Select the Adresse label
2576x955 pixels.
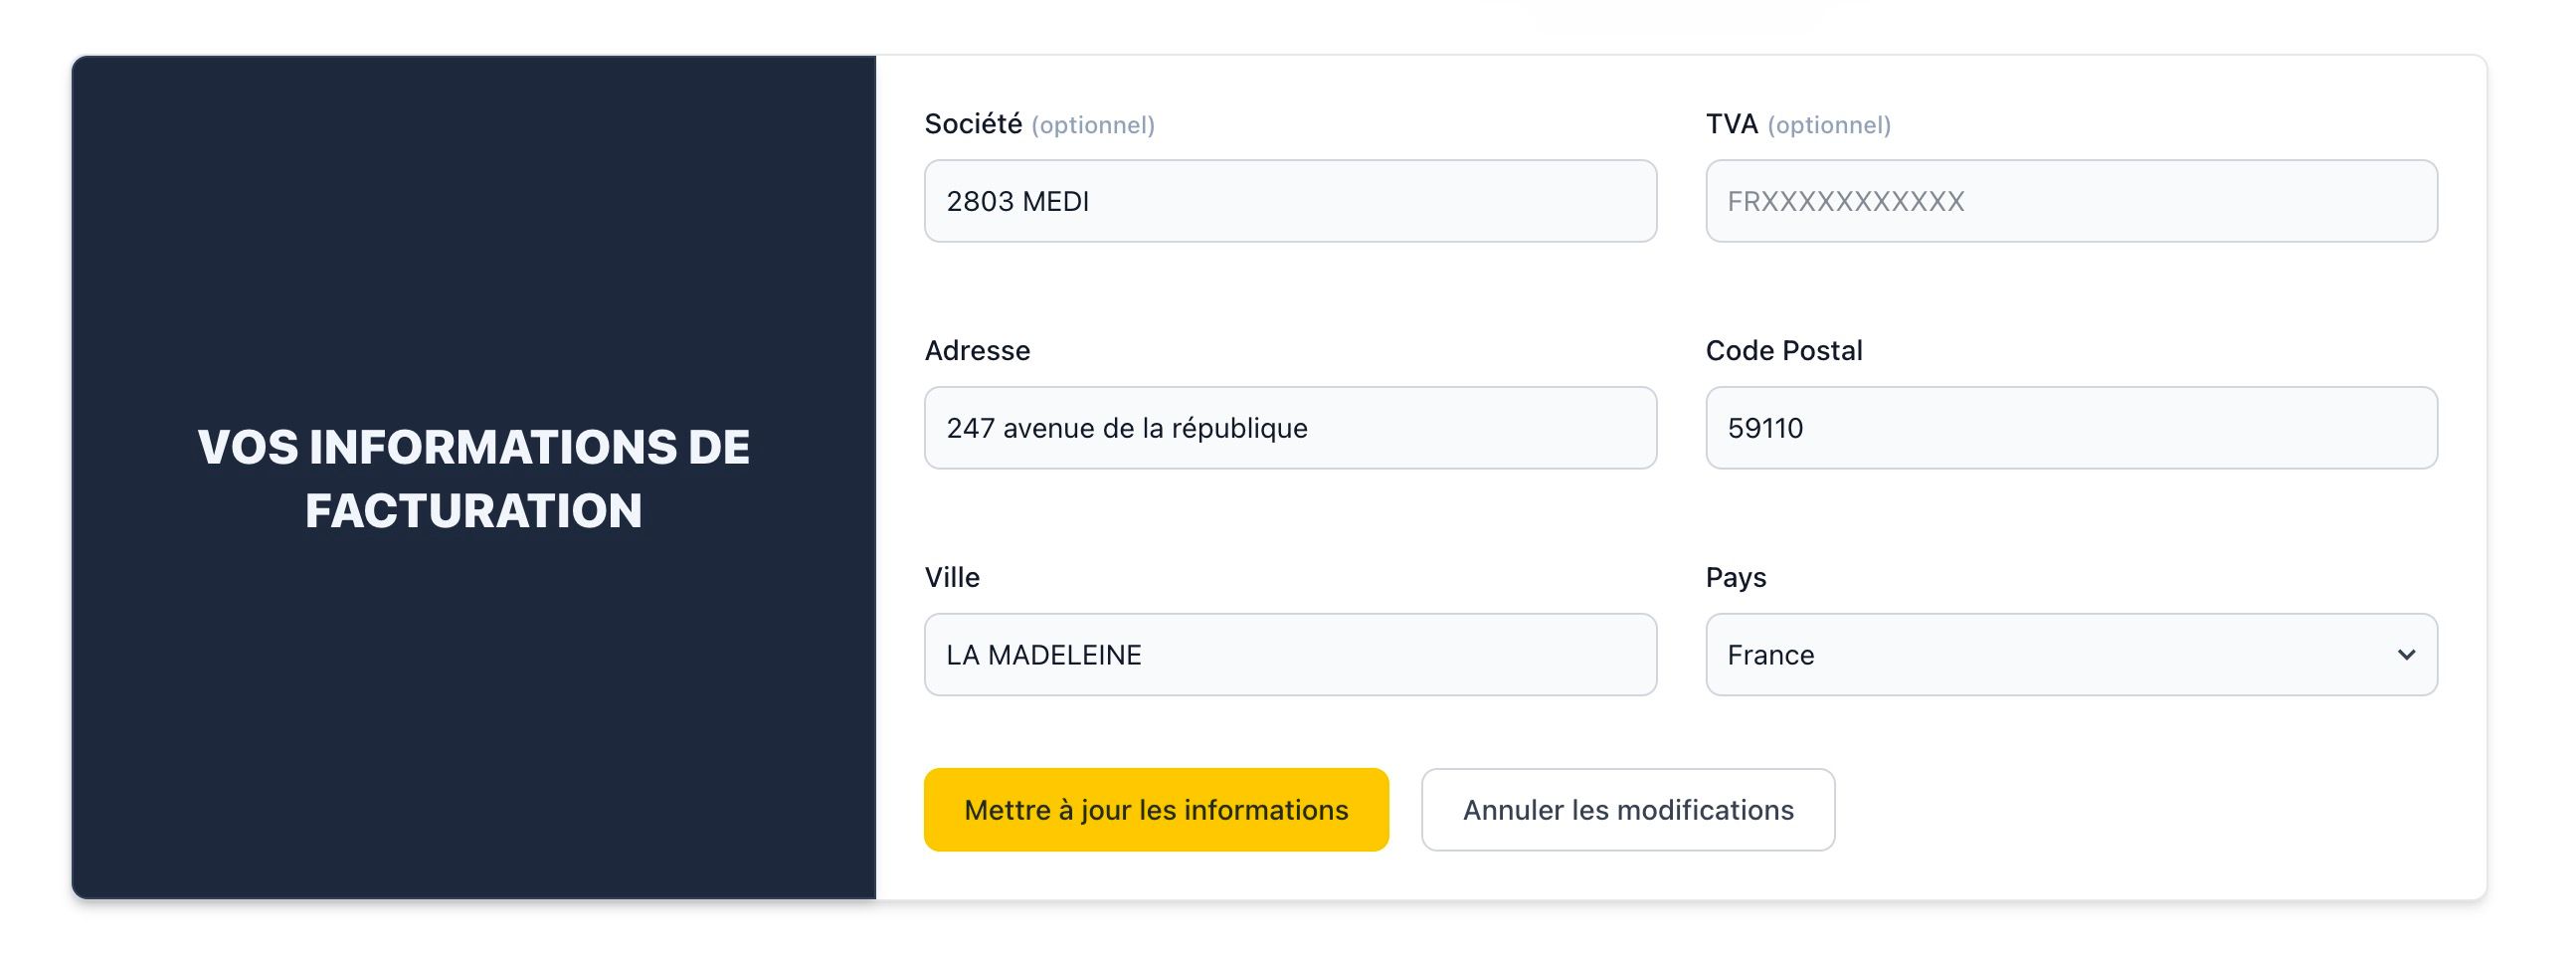(977, 350)
